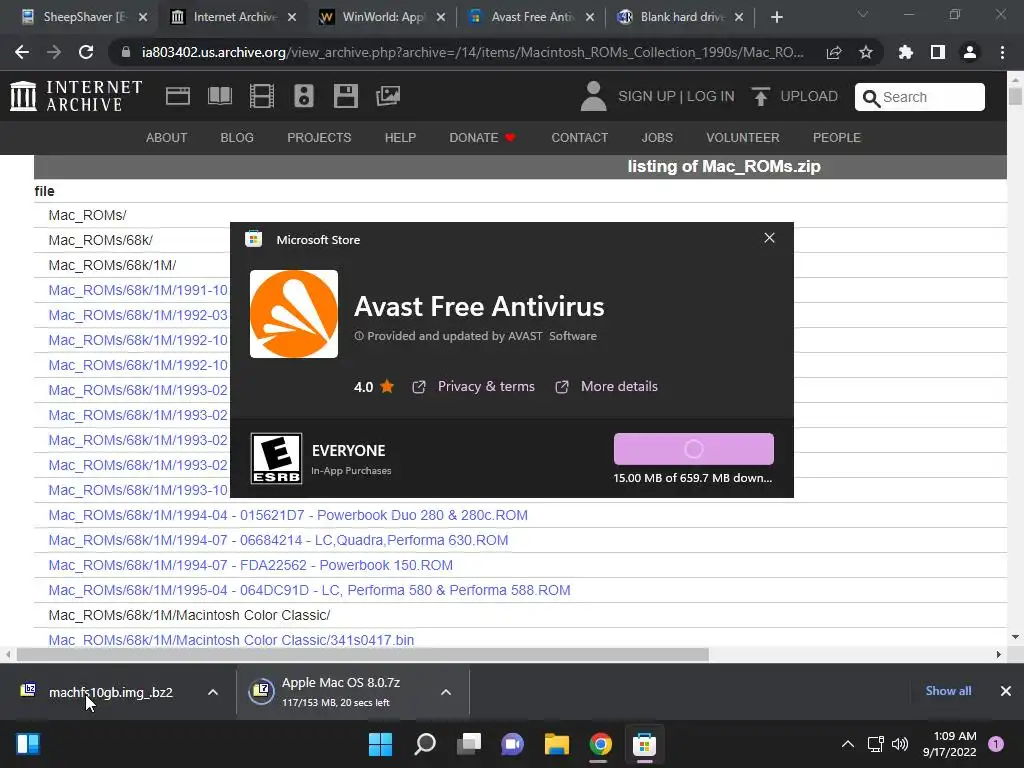Open a new browser tab
The image size is (1024, 768).
click(776, 17)
